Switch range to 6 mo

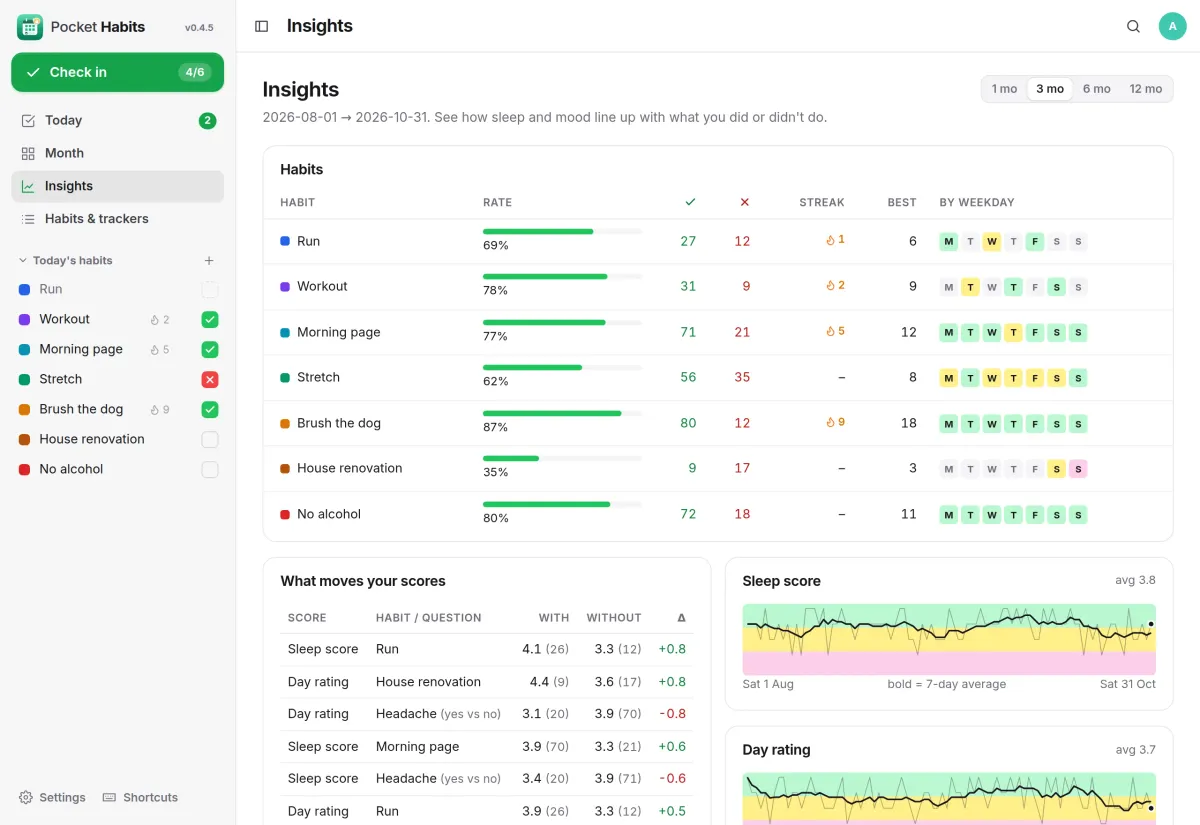pos(1096,89)
